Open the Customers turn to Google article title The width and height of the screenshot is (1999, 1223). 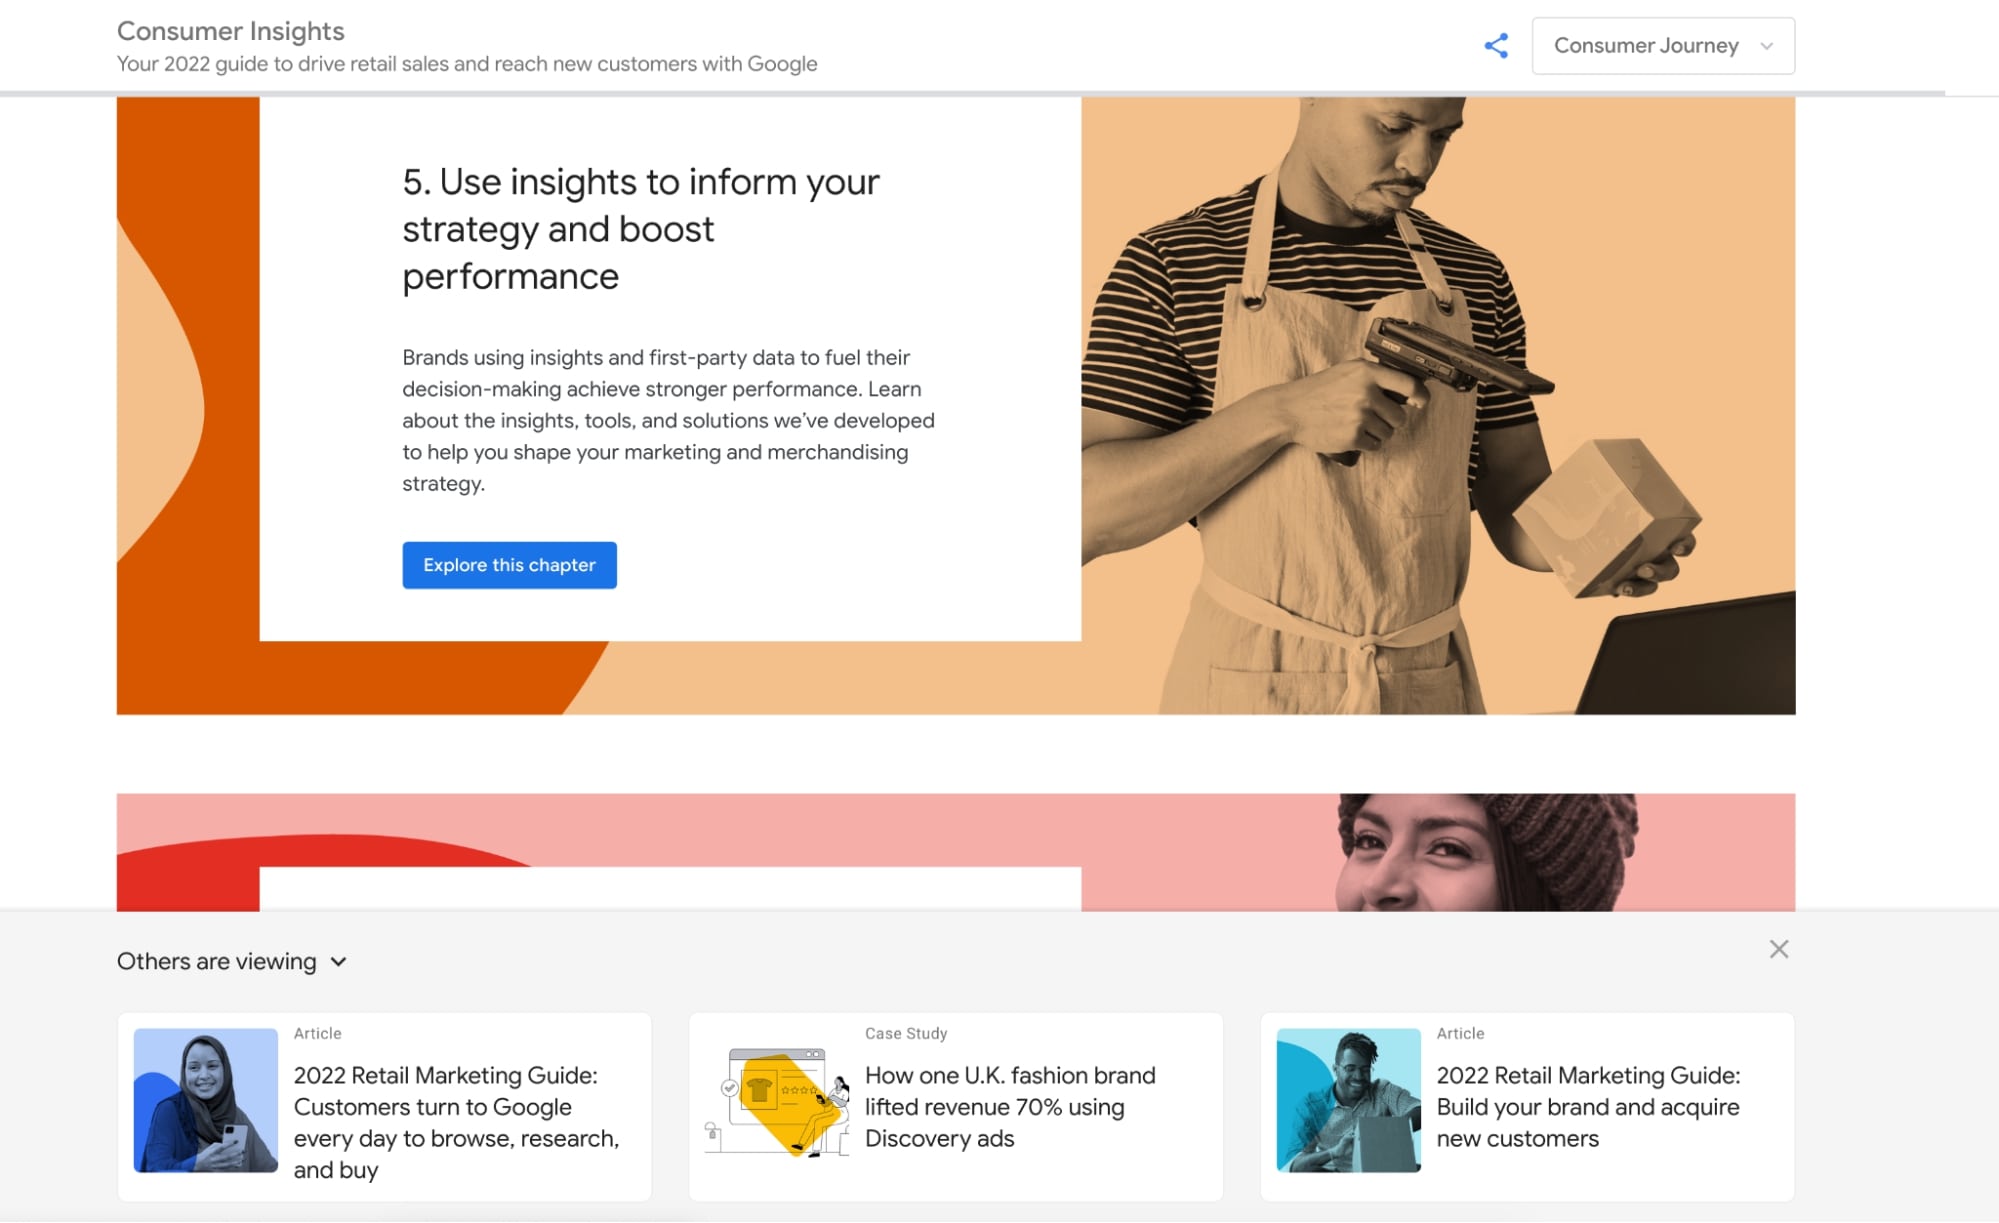click(x=456, y=1122)
